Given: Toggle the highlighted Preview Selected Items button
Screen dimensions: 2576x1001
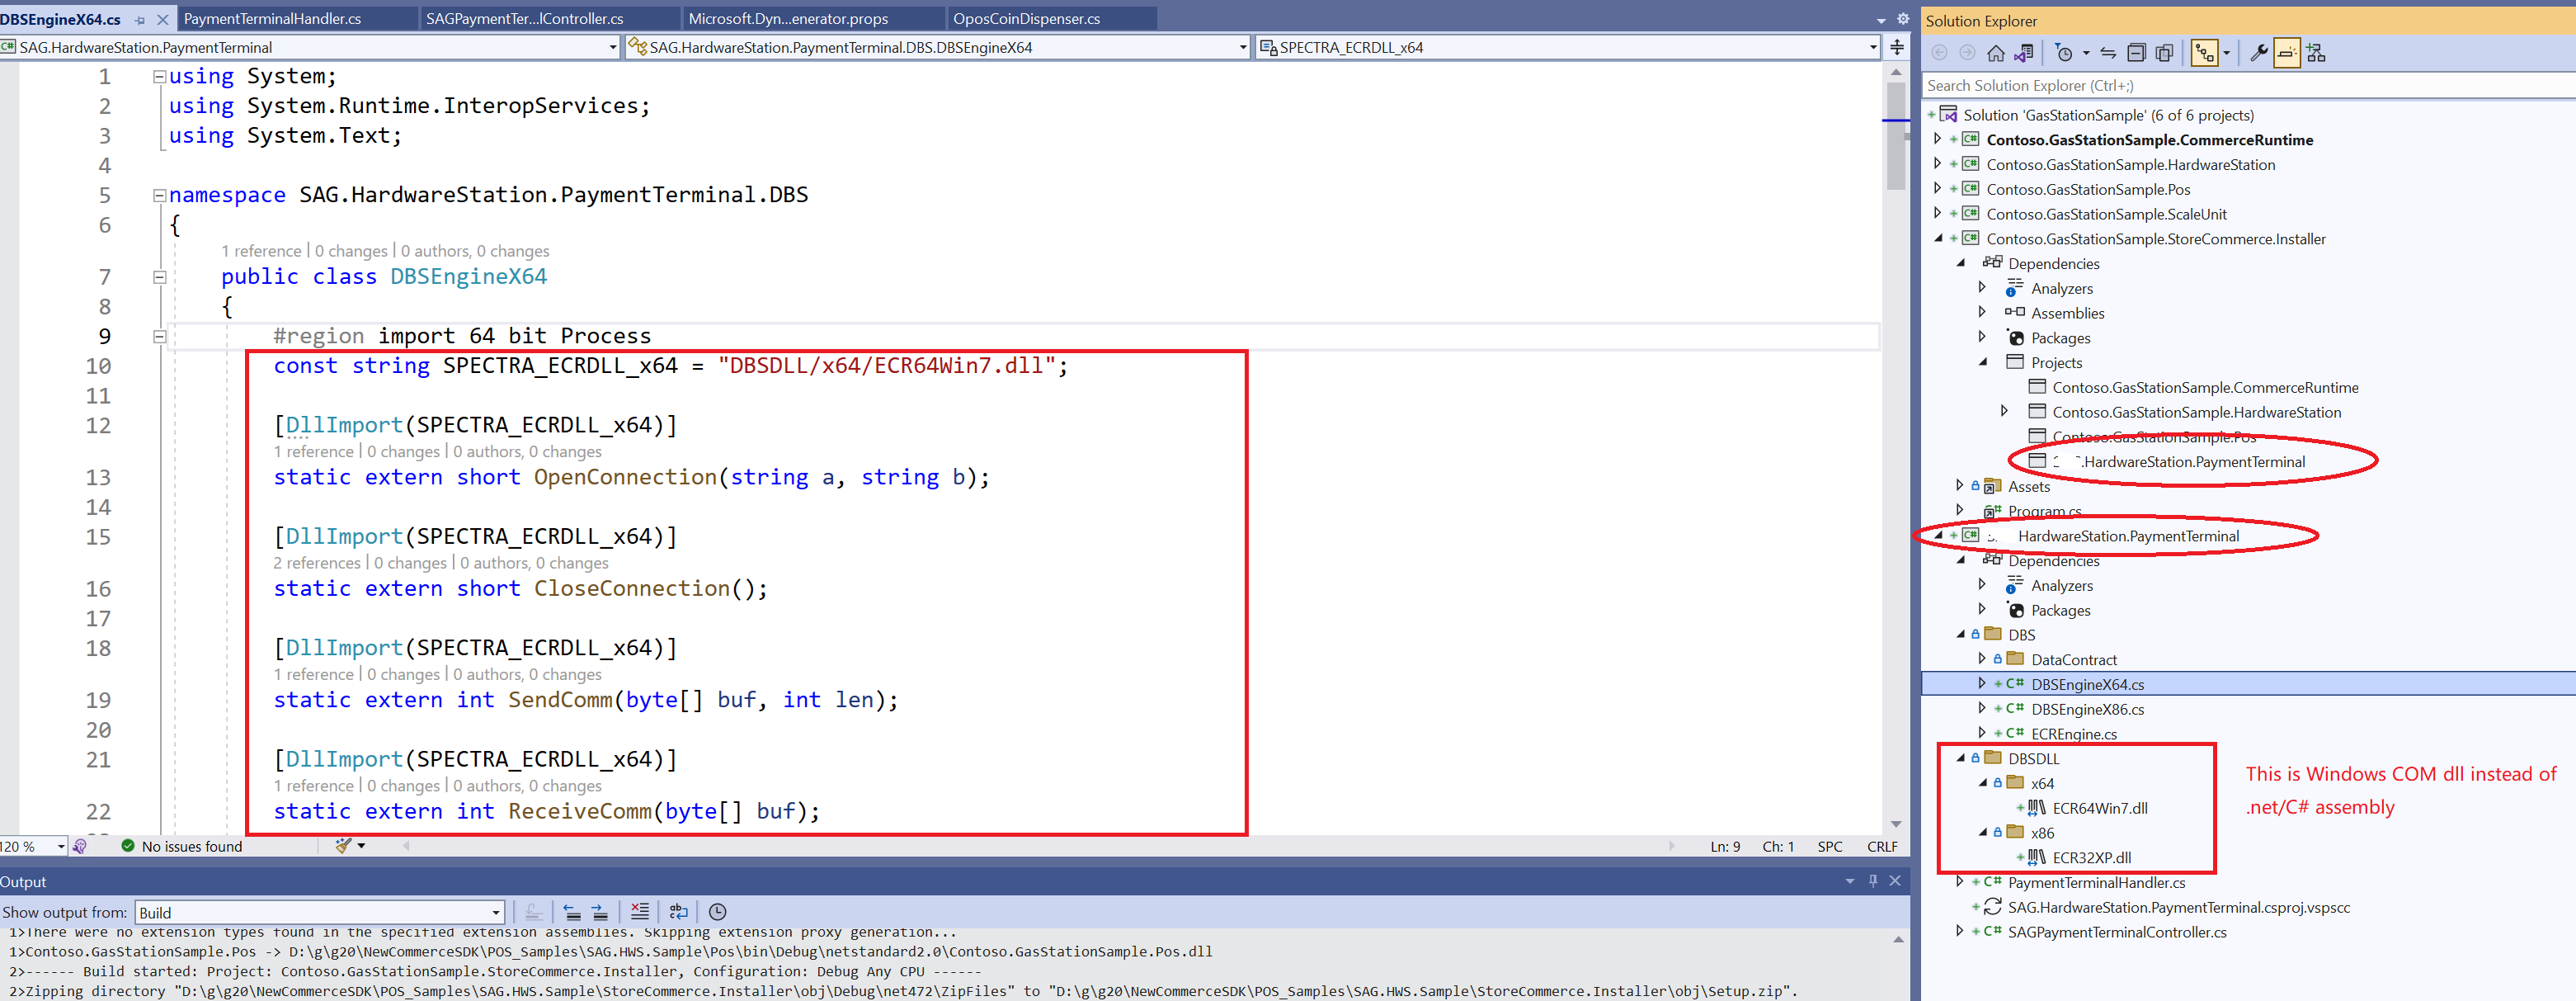Looking at the screenshot, I should tap(2287, 52).
